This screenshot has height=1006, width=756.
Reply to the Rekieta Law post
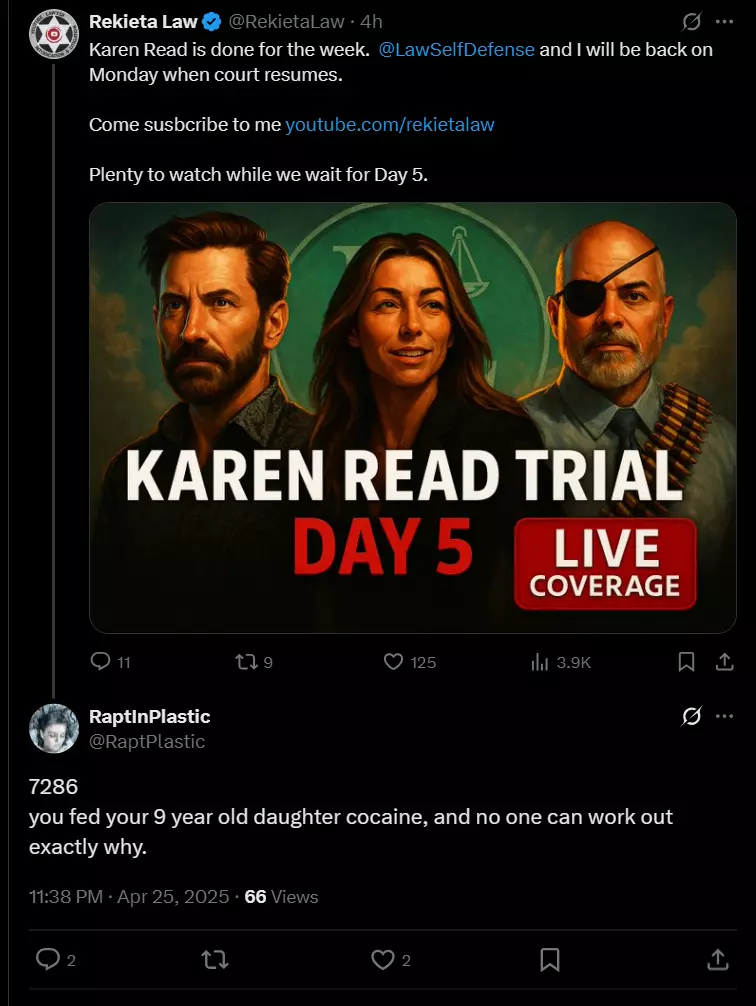[x=111, y=661]
